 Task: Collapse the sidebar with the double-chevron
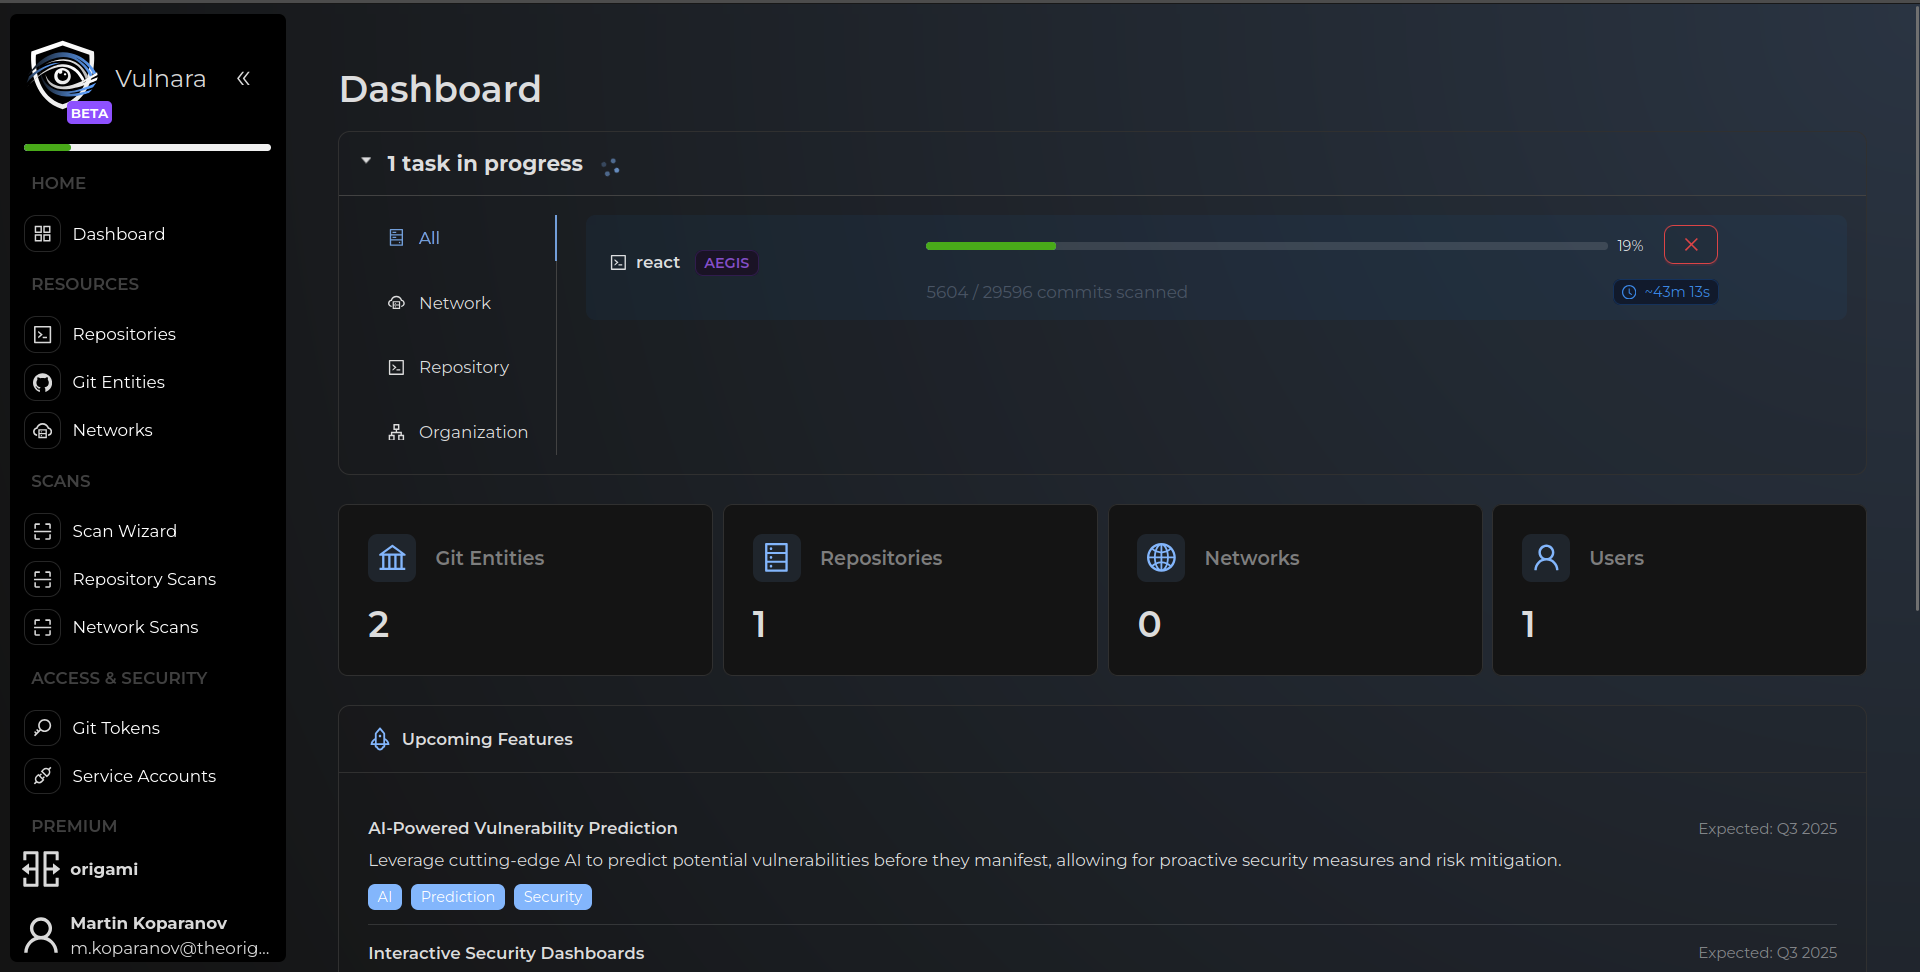click(243, 78)
